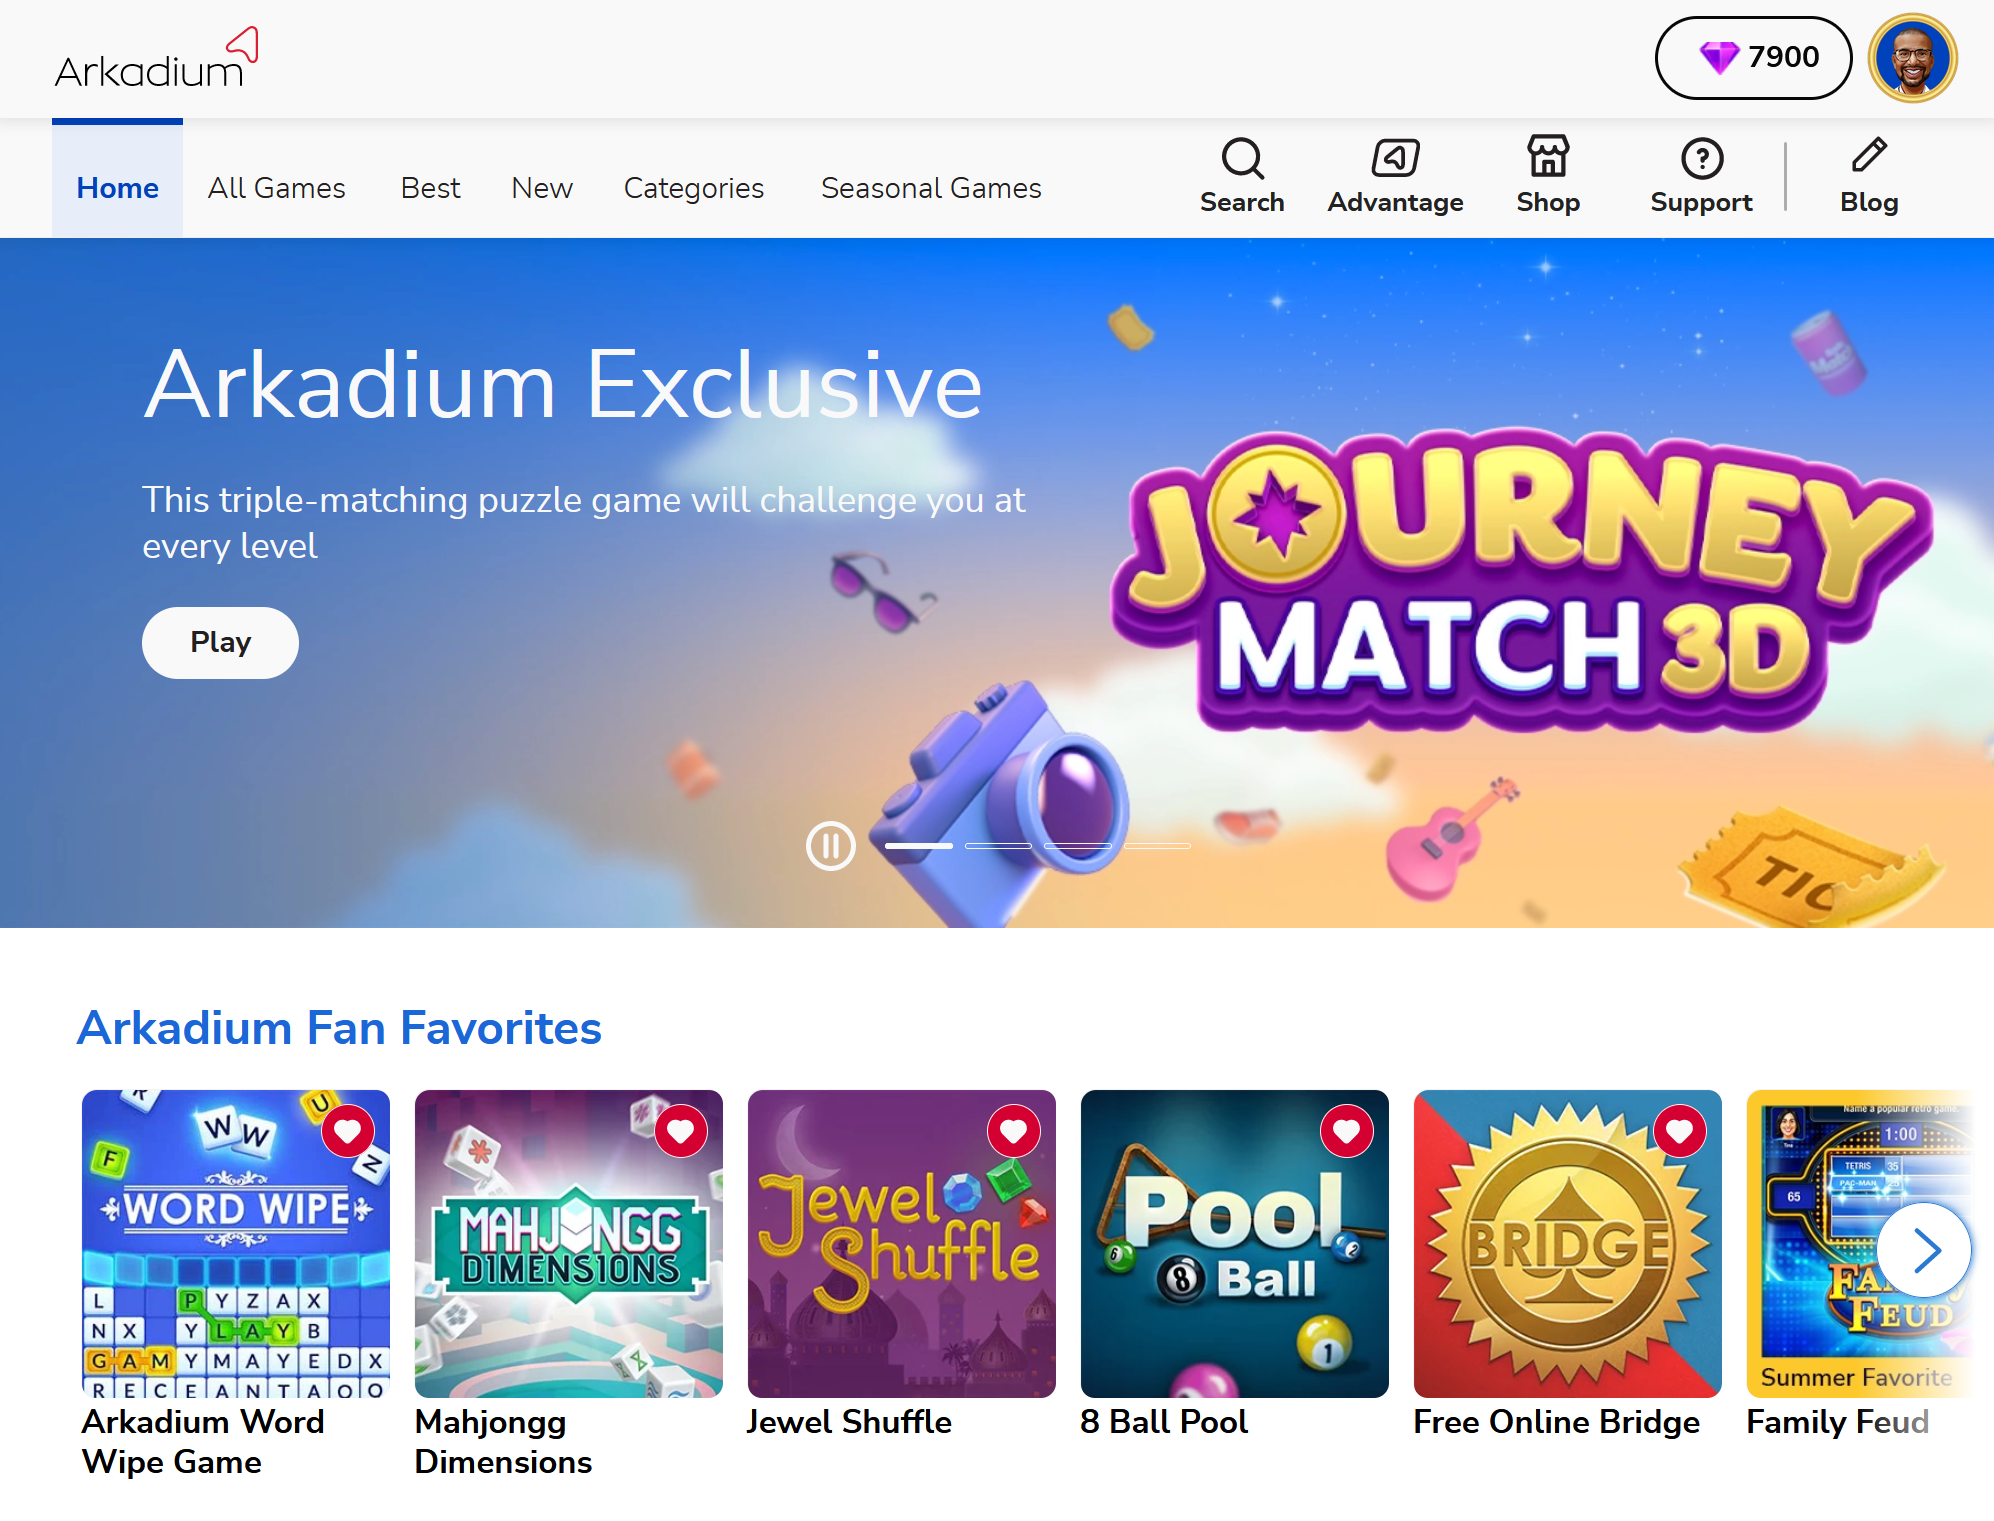The height and width of the screenshot is (1521, 1994).
Task: Open the Support question mark icon
Action: tap(1702, 158)
